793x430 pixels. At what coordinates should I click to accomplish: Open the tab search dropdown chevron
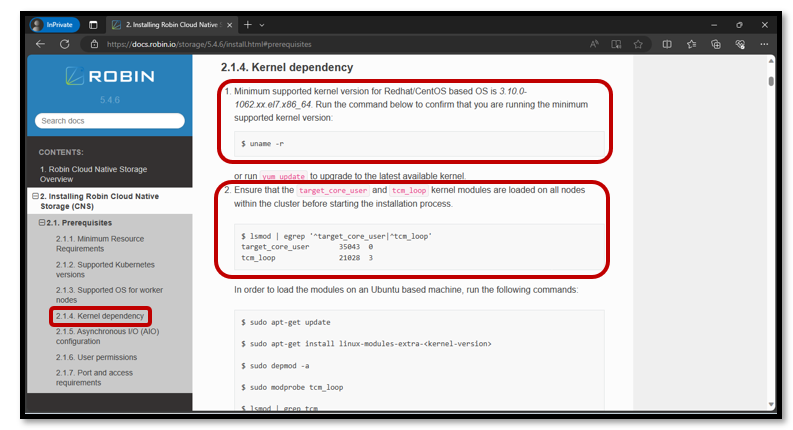pyautogui.click(x=261, y=25)
